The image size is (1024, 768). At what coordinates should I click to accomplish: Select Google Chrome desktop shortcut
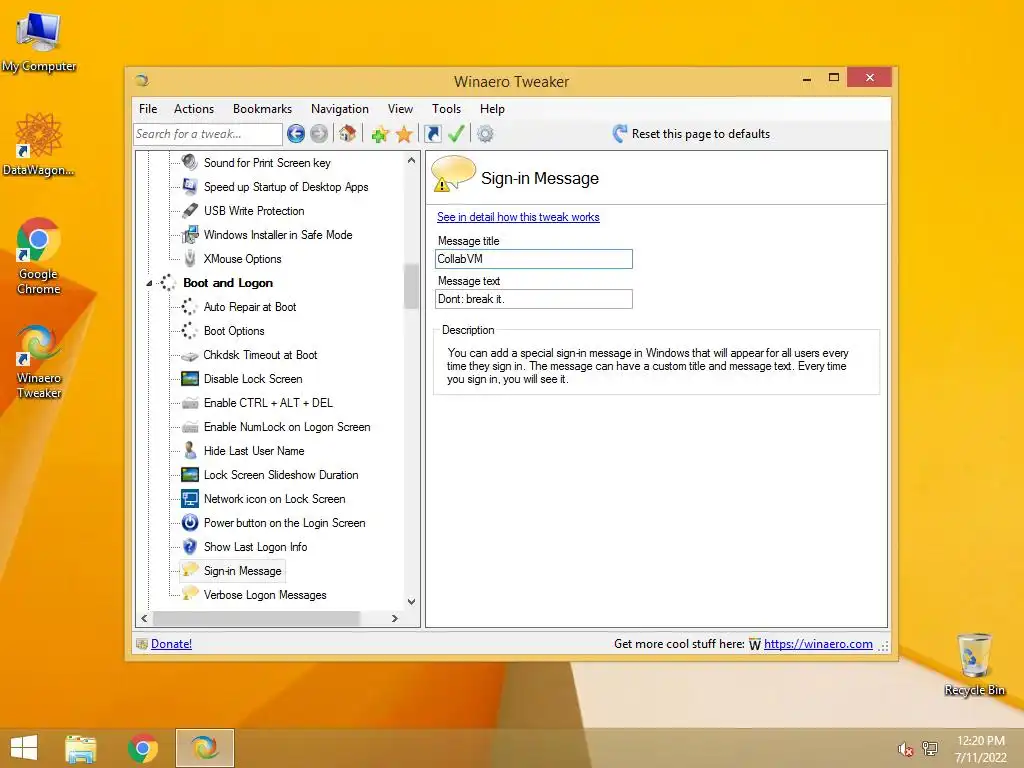39,256
